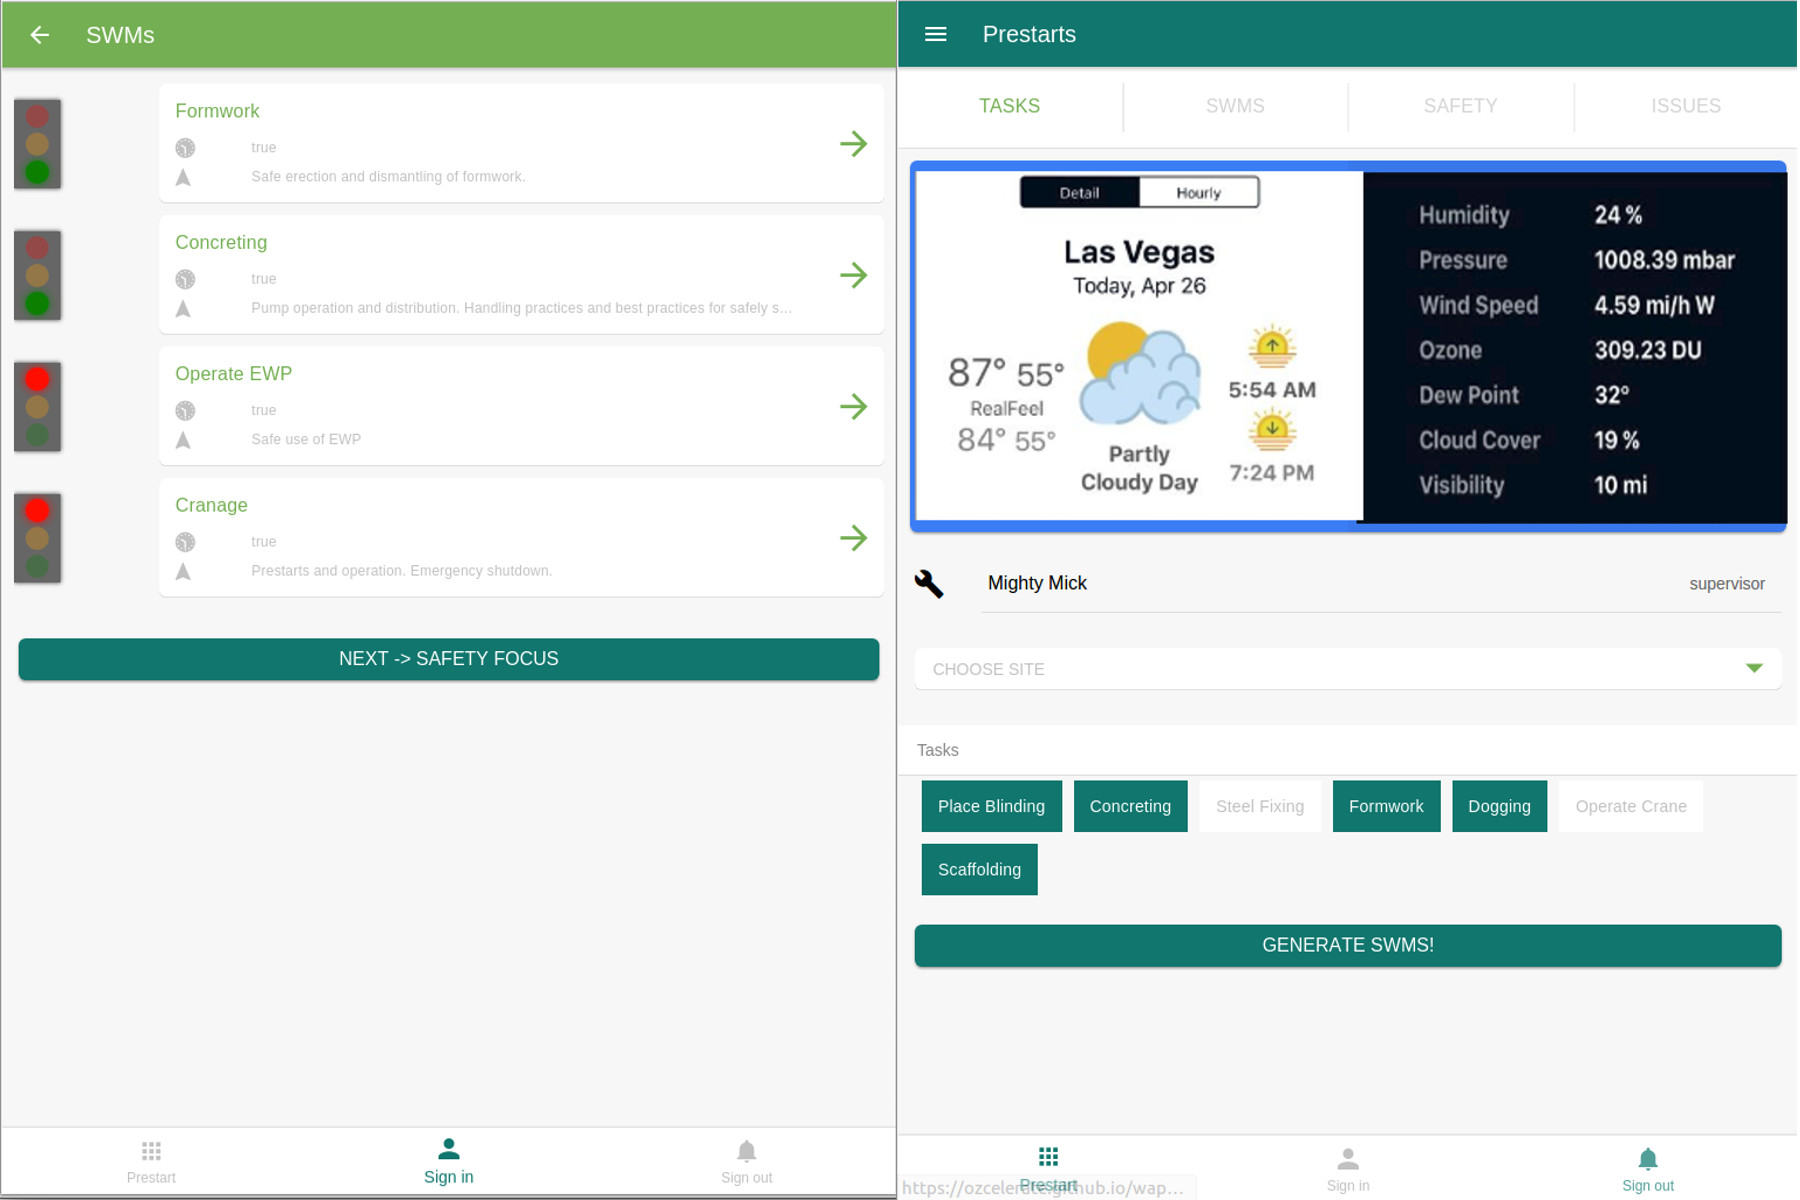Click the Cranage arrow icon
Viewport: 1800px width, 1200px height.
tap(853, 538)
